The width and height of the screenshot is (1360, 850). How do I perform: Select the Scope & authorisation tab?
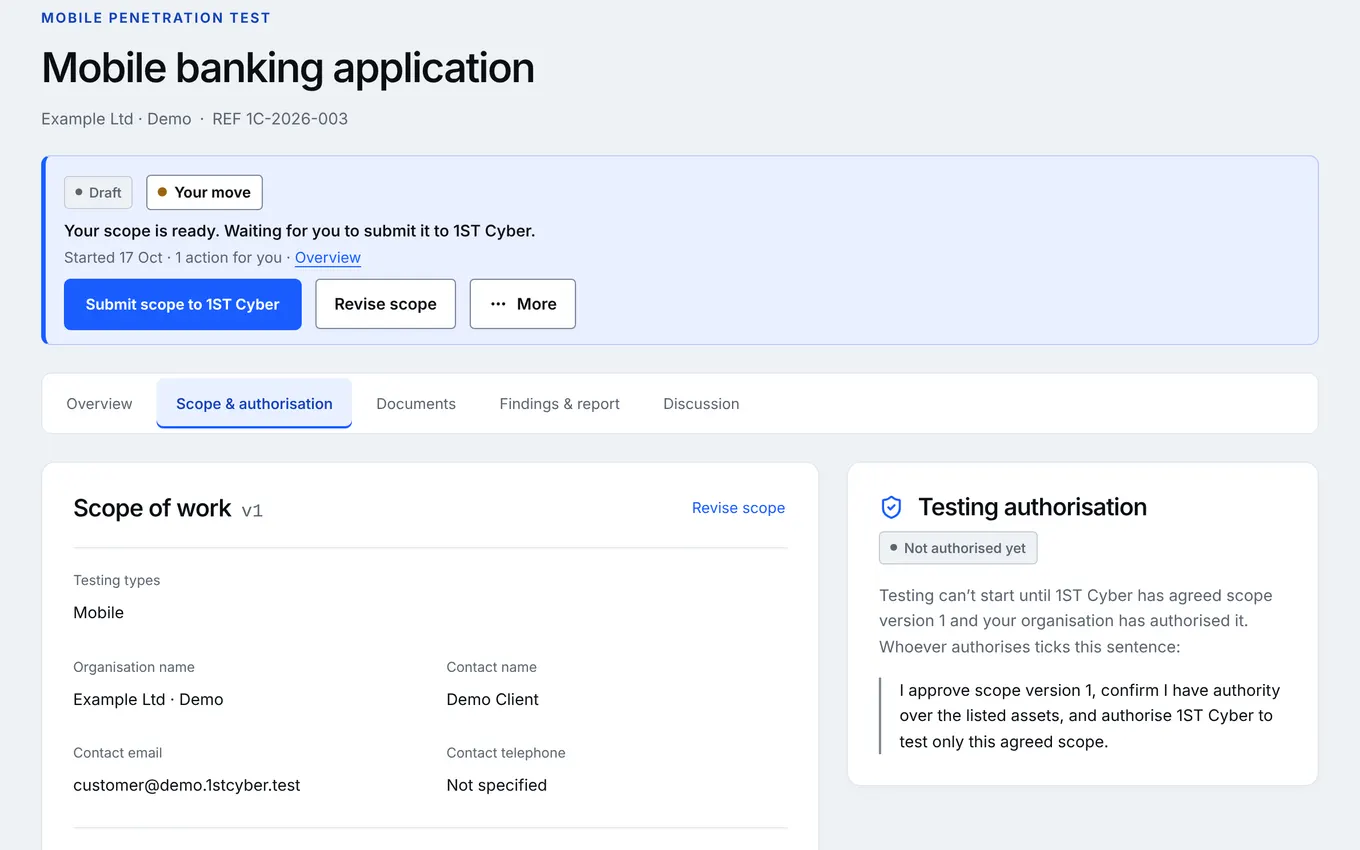[254, 404]
